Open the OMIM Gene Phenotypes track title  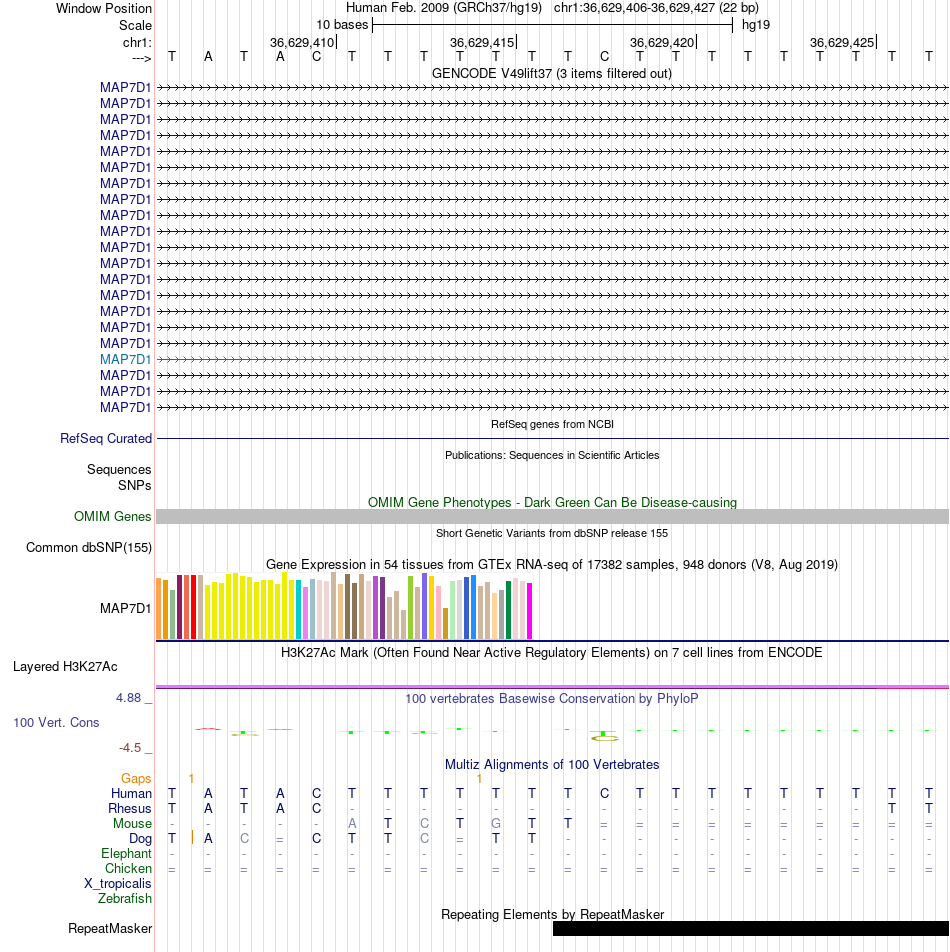[x=552, y=502]
